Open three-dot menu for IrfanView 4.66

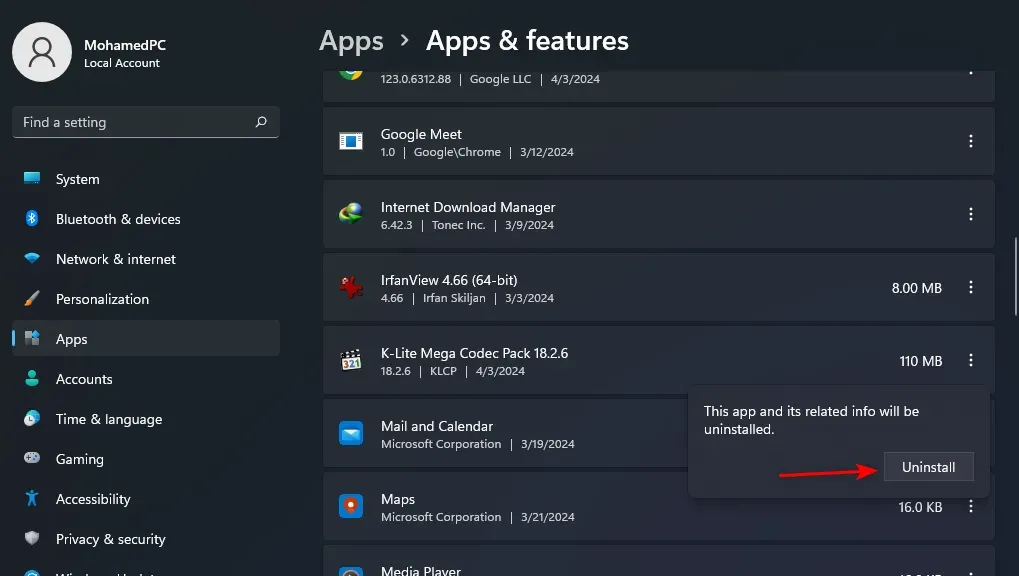[x=971, y=287]
